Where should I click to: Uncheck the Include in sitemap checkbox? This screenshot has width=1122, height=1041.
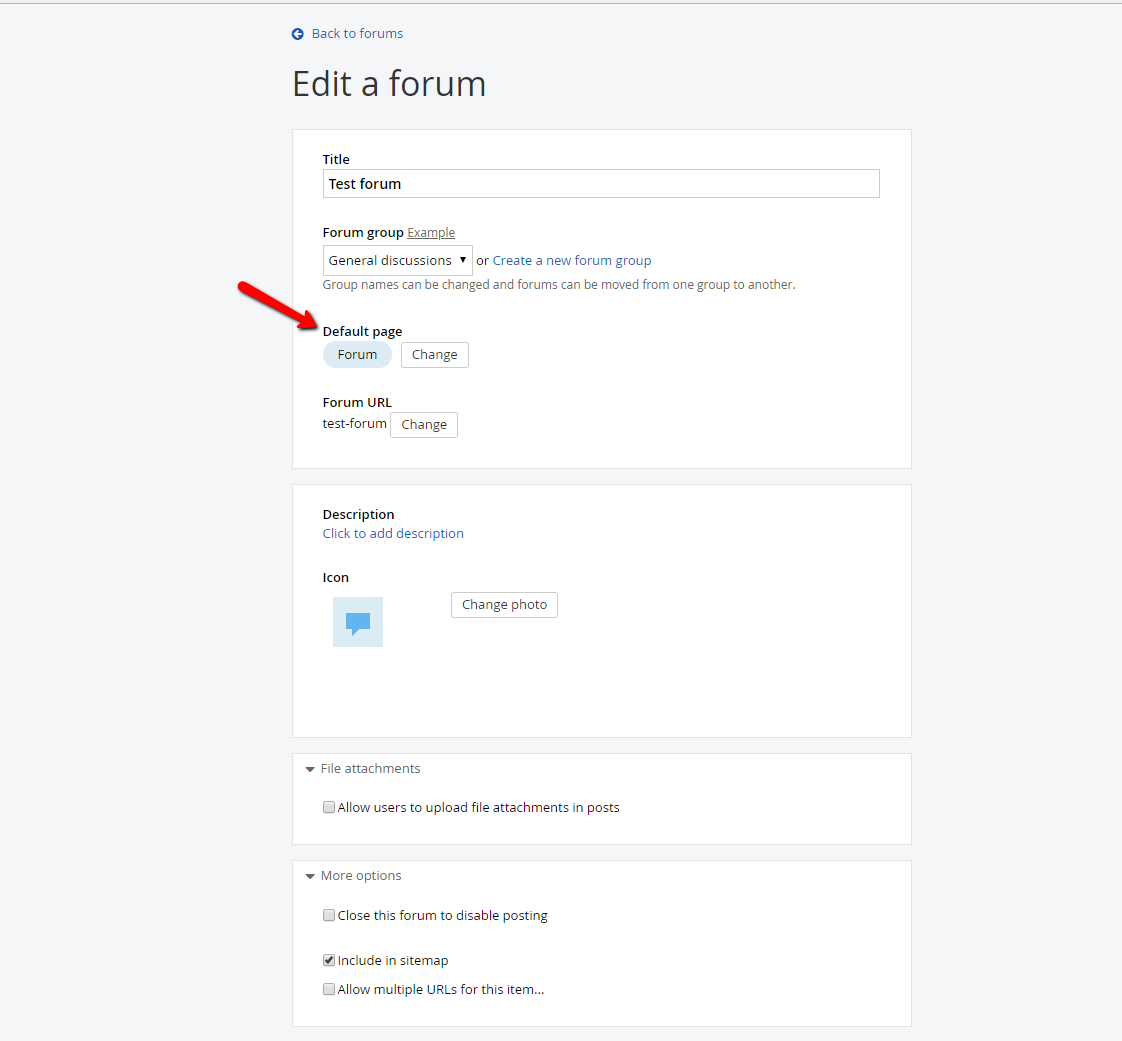[x=328, y=960]
